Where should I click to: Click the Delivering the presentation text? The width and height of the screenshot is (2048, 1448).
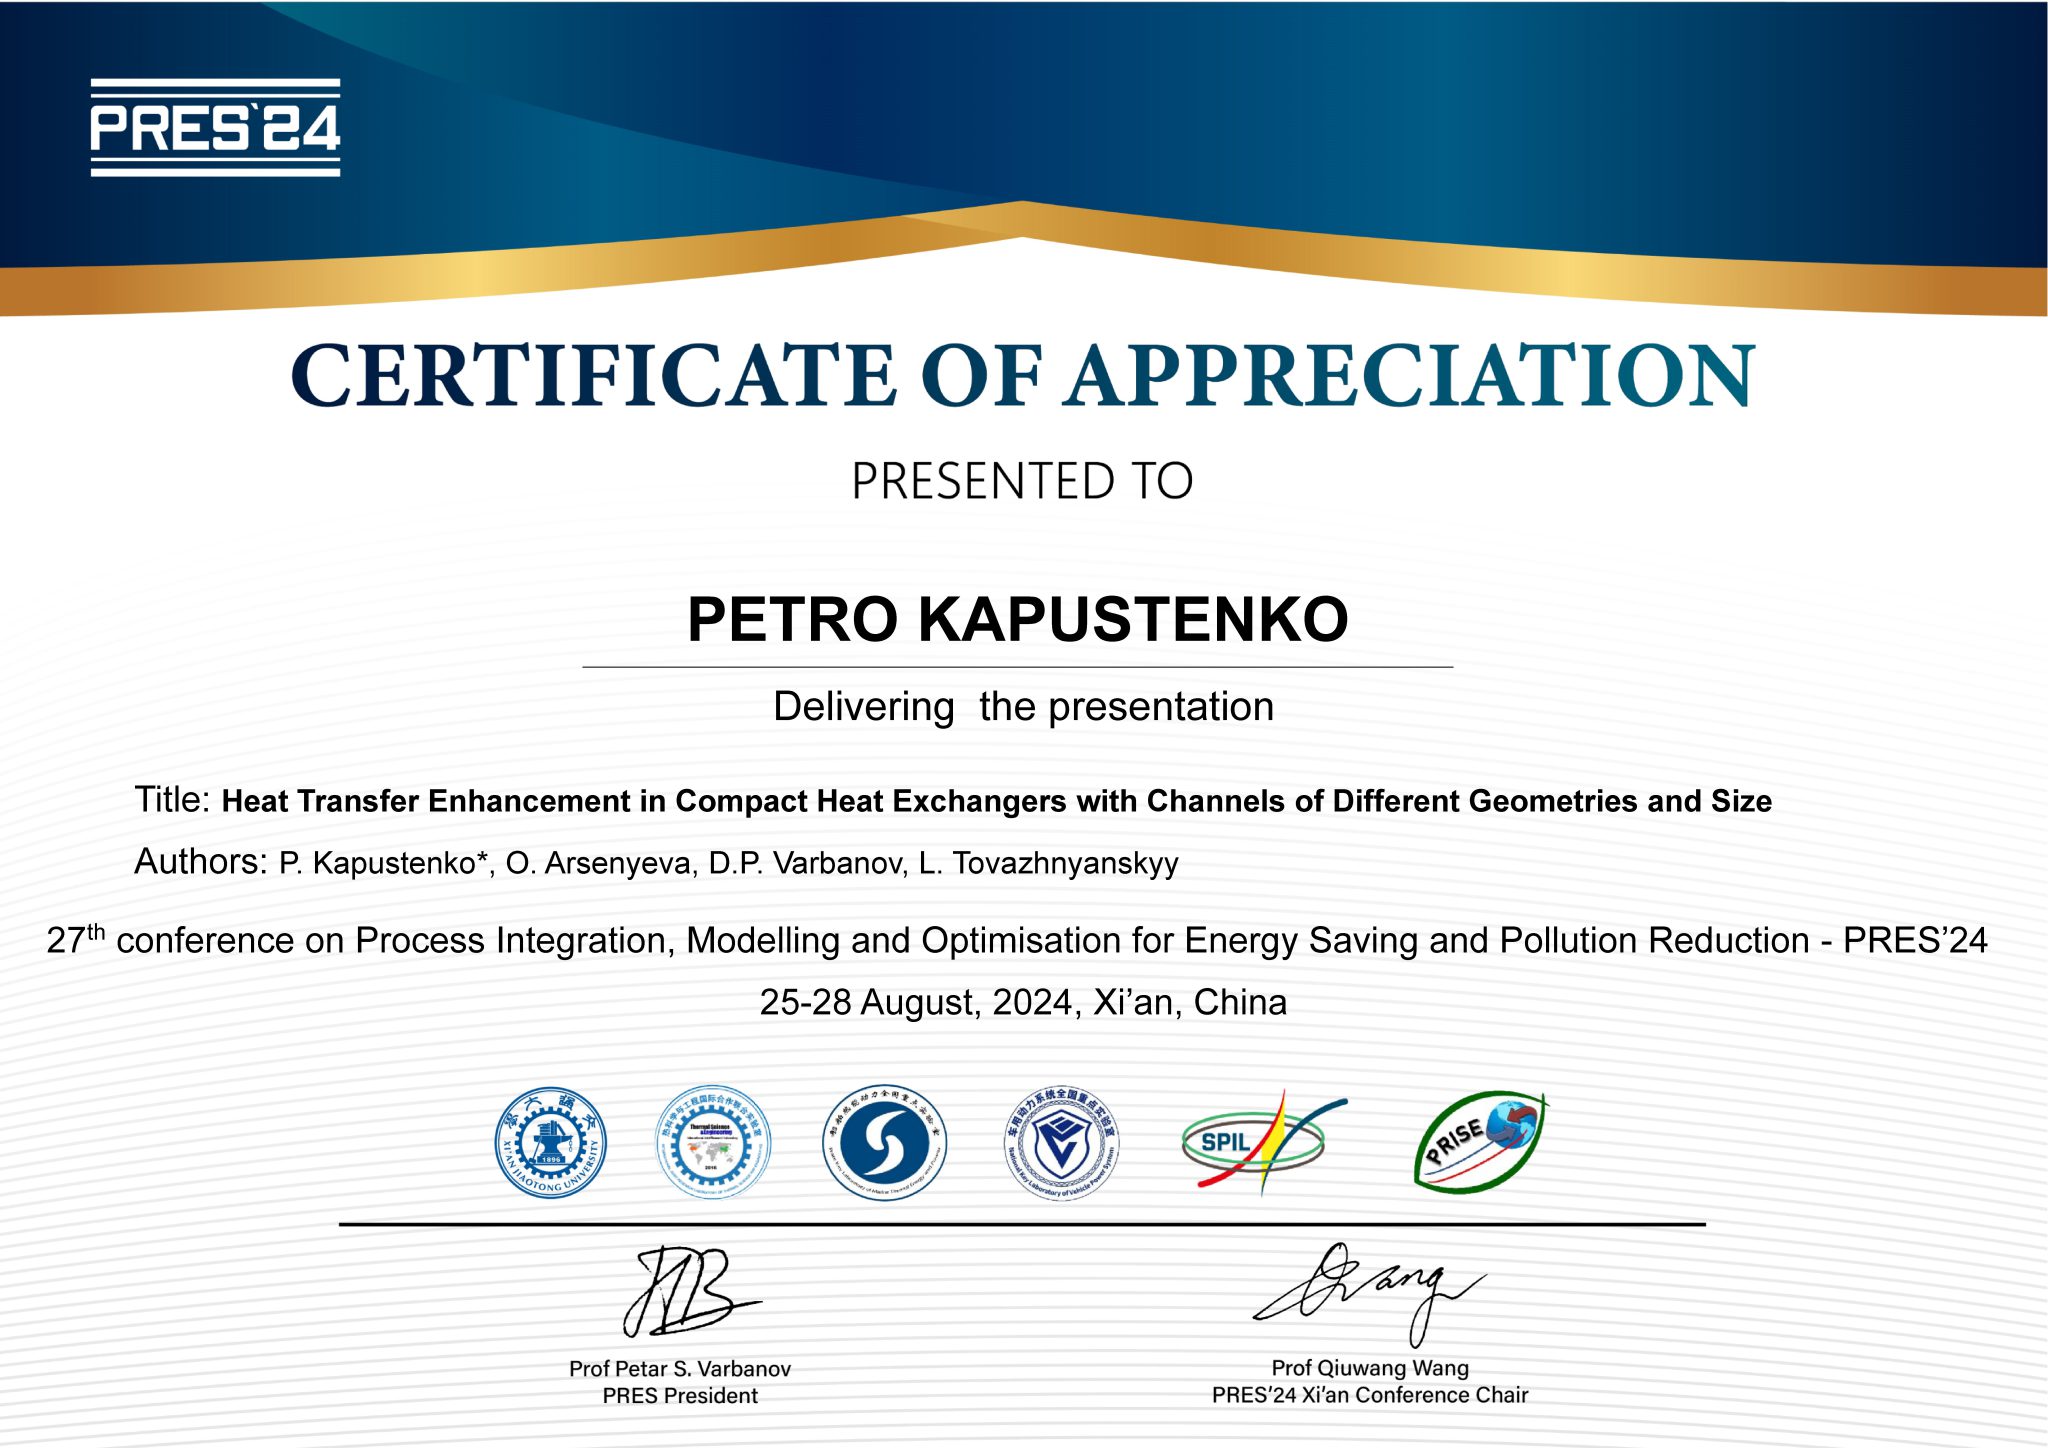click(x=1022, y=707)
